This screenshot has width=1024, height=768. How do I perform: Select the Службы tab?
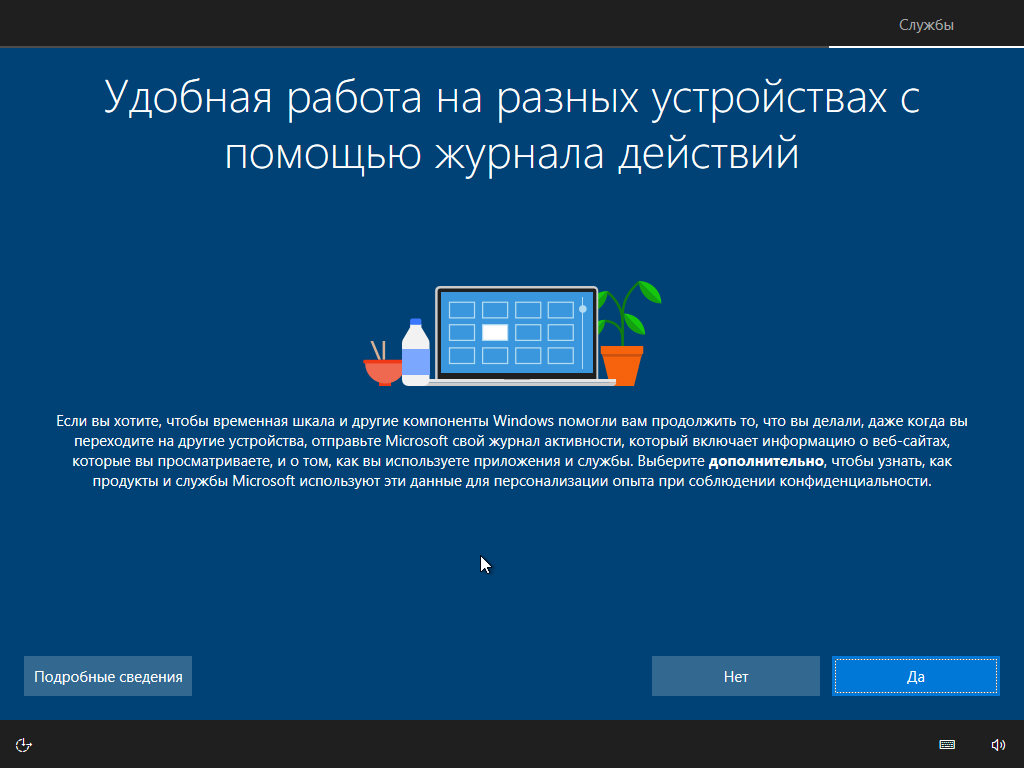926,25
